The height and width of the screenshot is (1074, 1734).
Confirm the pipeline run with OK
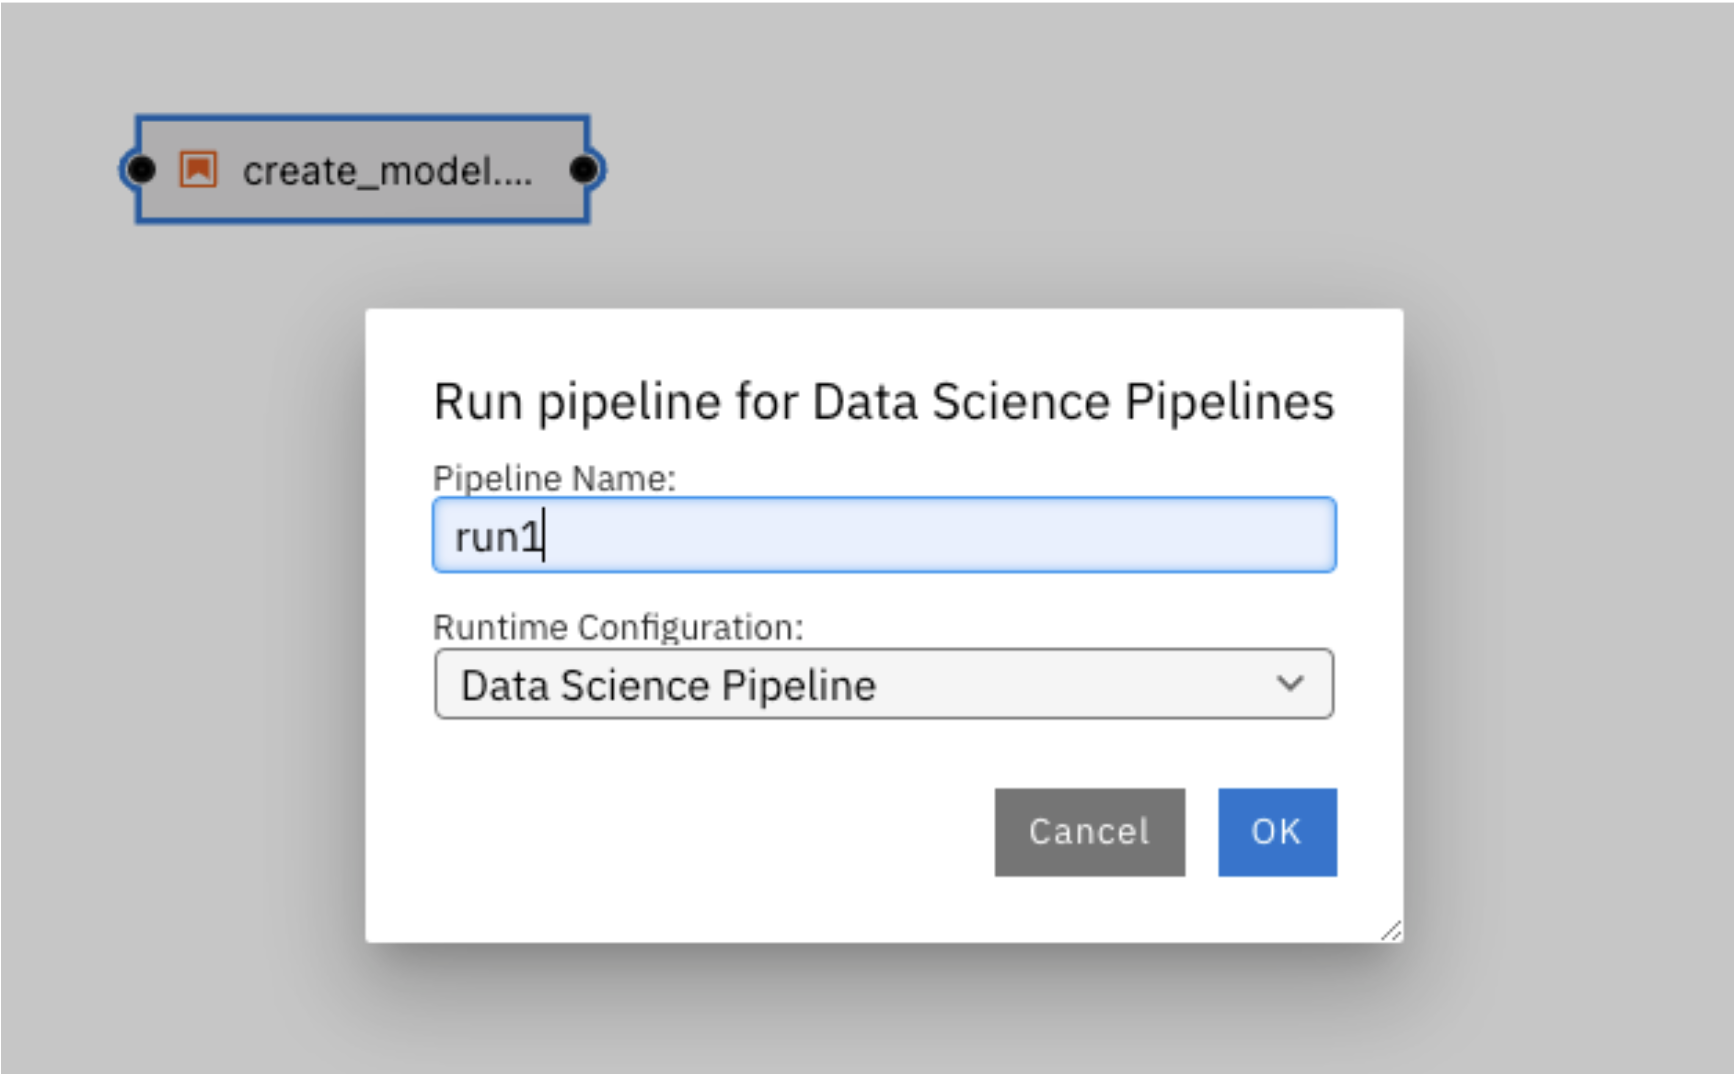tap(1277, 832)
